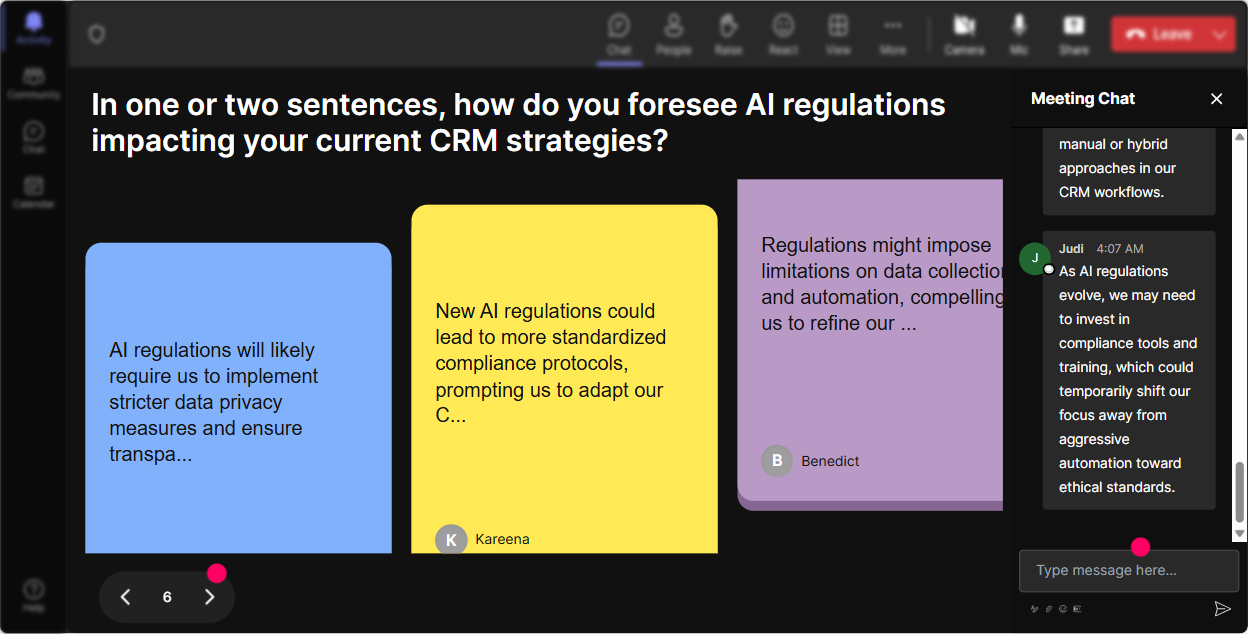Click the name Benedict on purple card
1248x634 pixels.
point(830,461)
